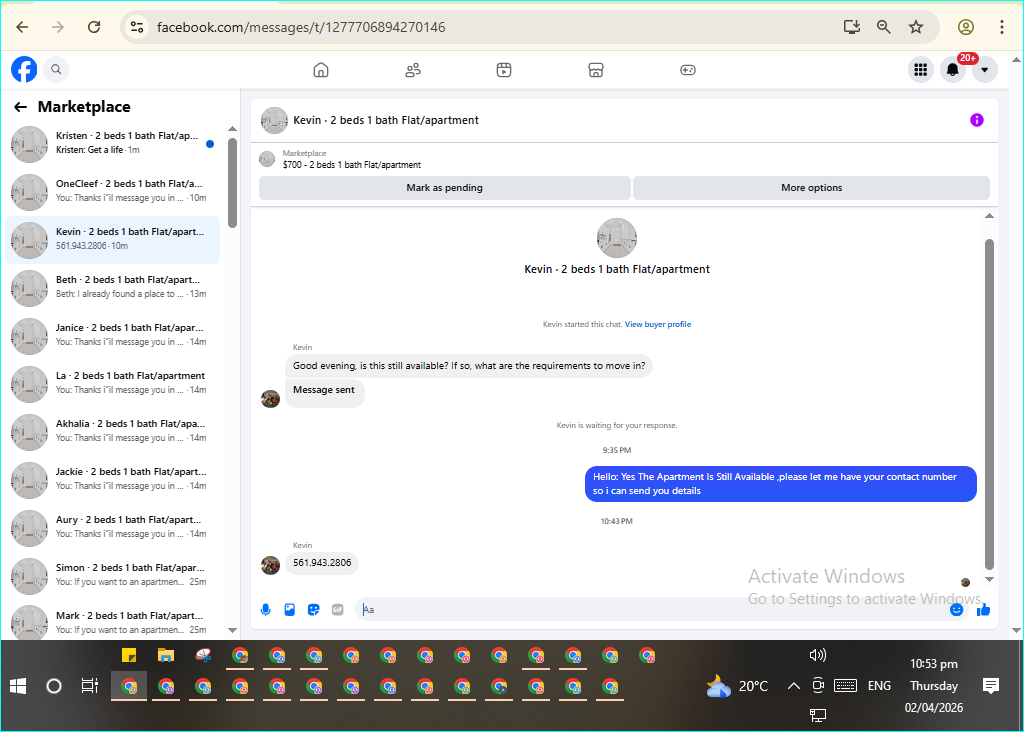This screenshot has width=1024, height=732.
Task: Install app icon in the address bar
Action: click(852, 27)
